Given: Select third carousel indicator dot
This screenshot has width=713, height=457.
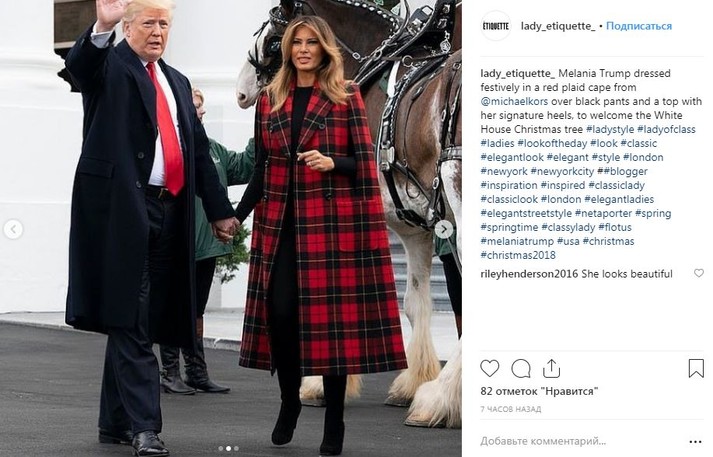Looking at the screenshot, I should (236, 448).
